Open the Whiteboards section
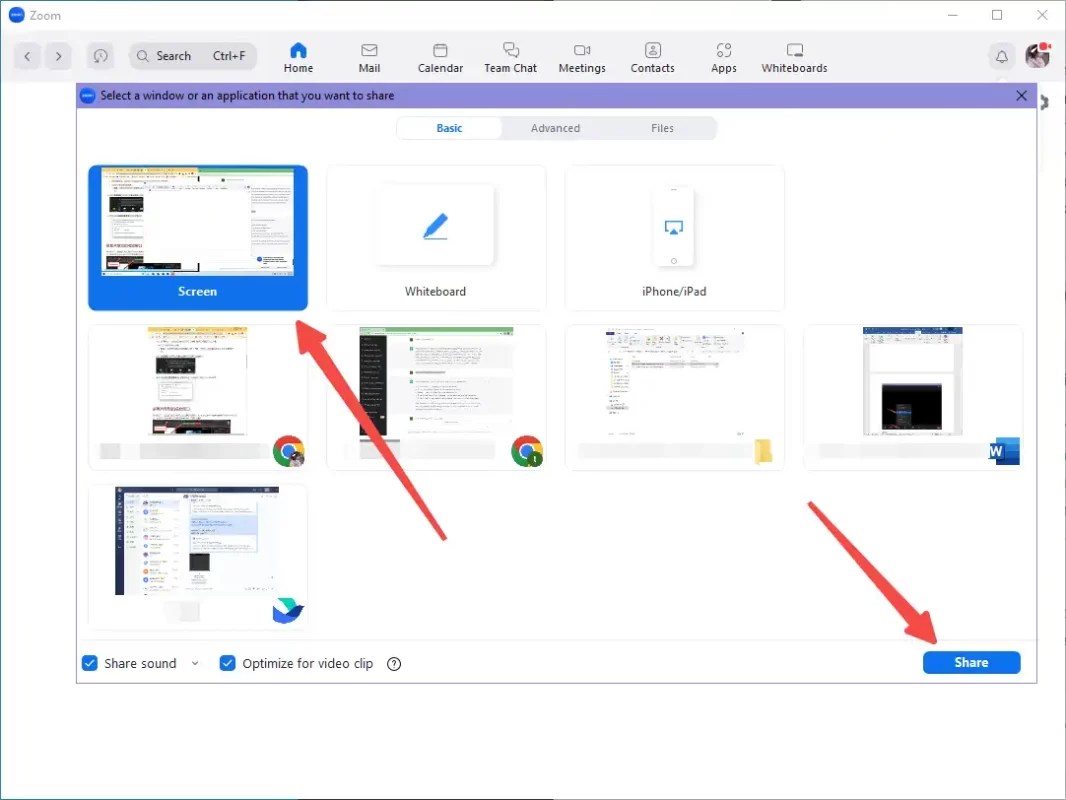 click(x=793, y=56)
